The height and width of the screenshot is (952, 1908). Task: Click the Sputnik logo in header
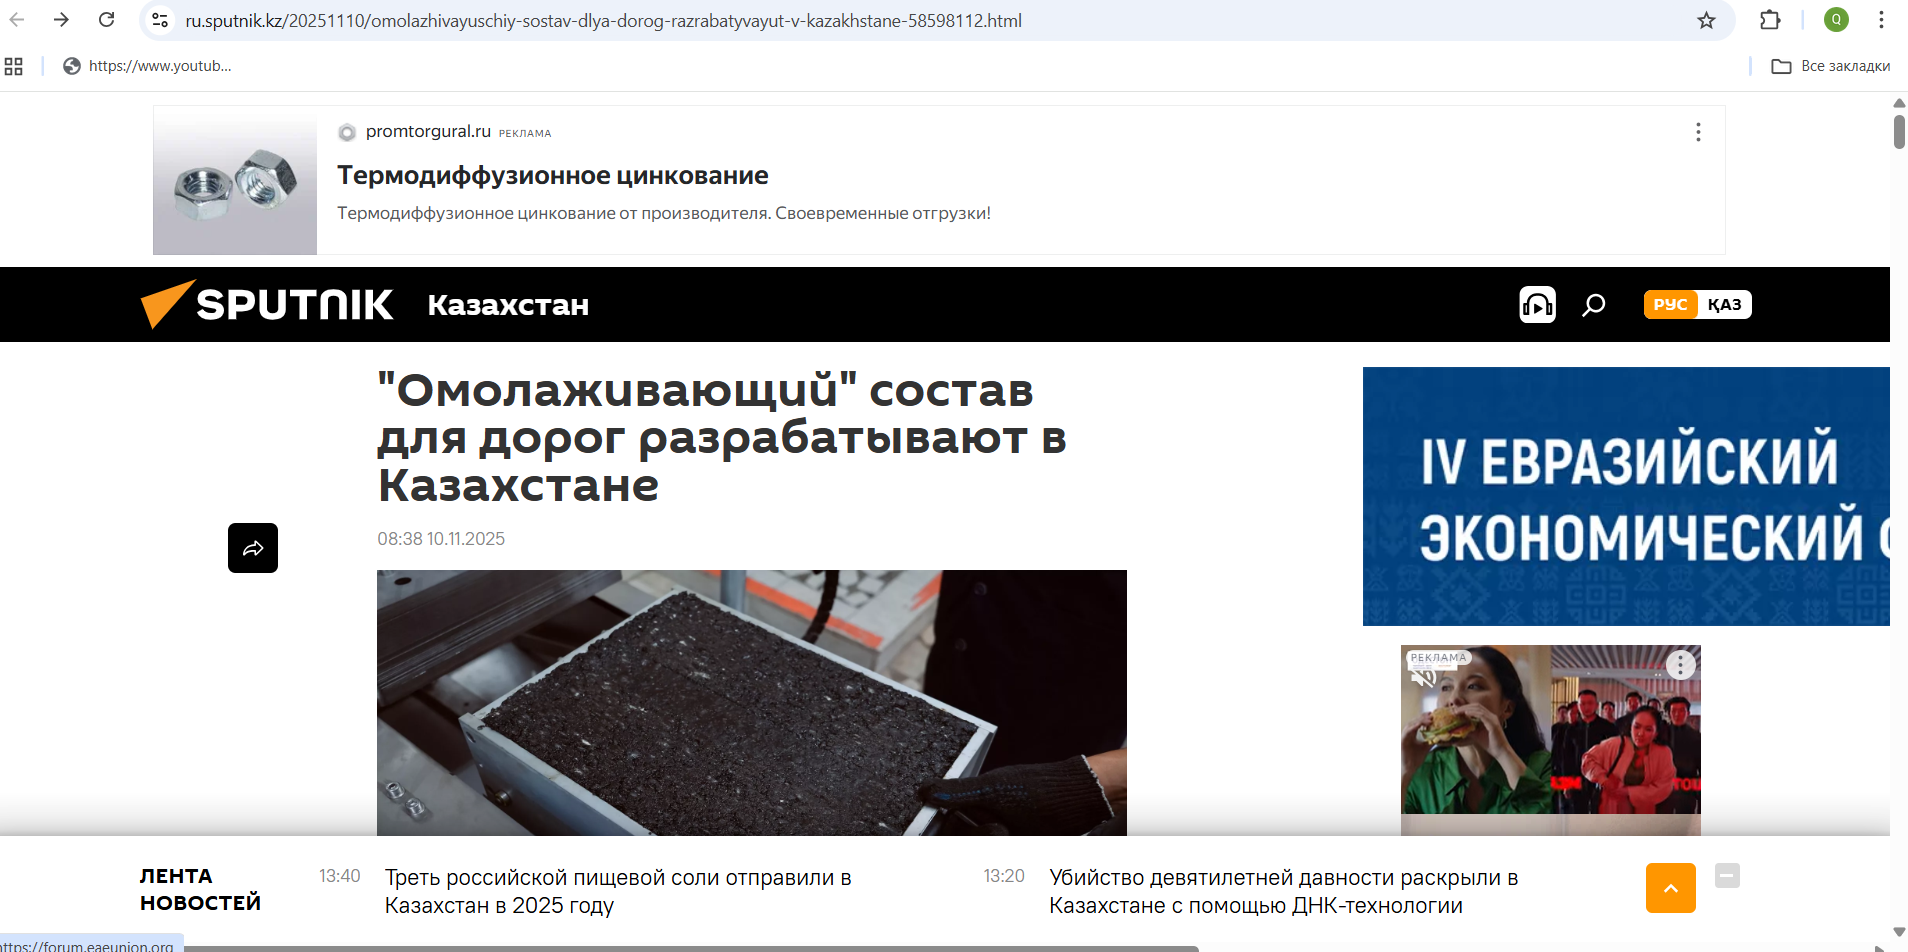268,304
